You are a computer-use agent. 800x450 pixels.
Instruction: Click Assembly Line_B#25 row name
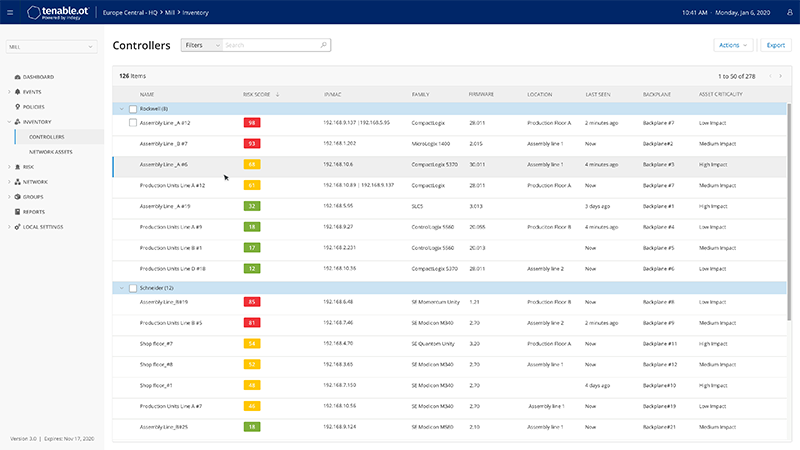point(164,427)
